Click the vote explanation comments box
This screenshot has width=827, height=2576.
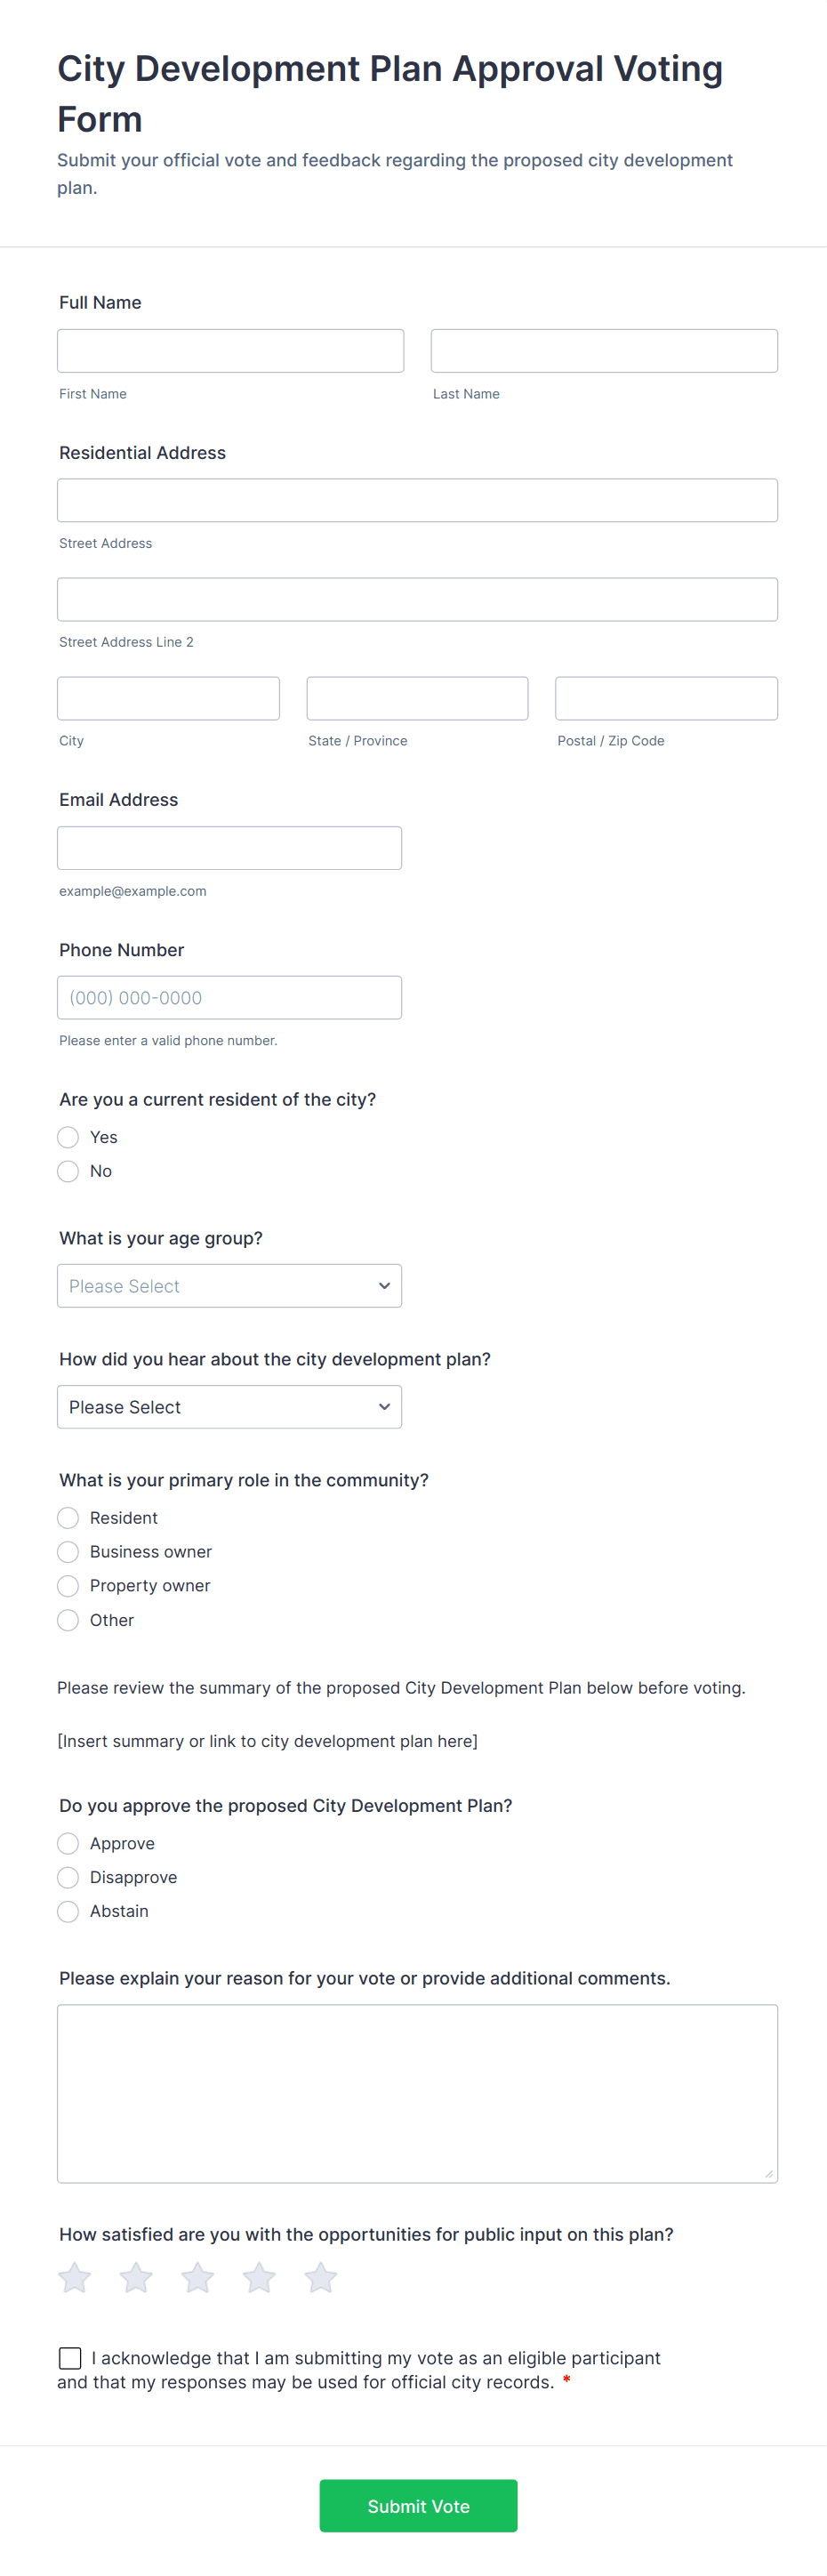click(x=417, y=2092)
